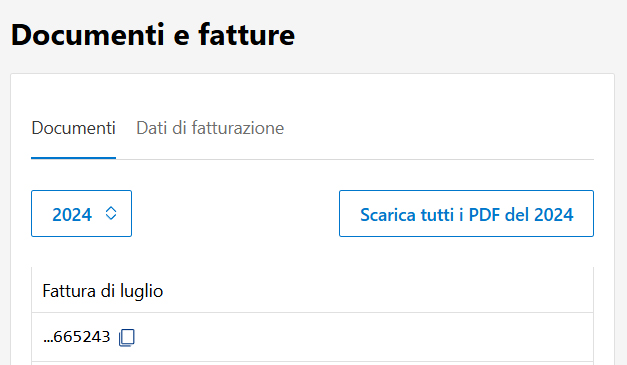Select the Documenti tab
This screenshot has height=365, width=627.
pyautogui.click(x=74, y=128)
